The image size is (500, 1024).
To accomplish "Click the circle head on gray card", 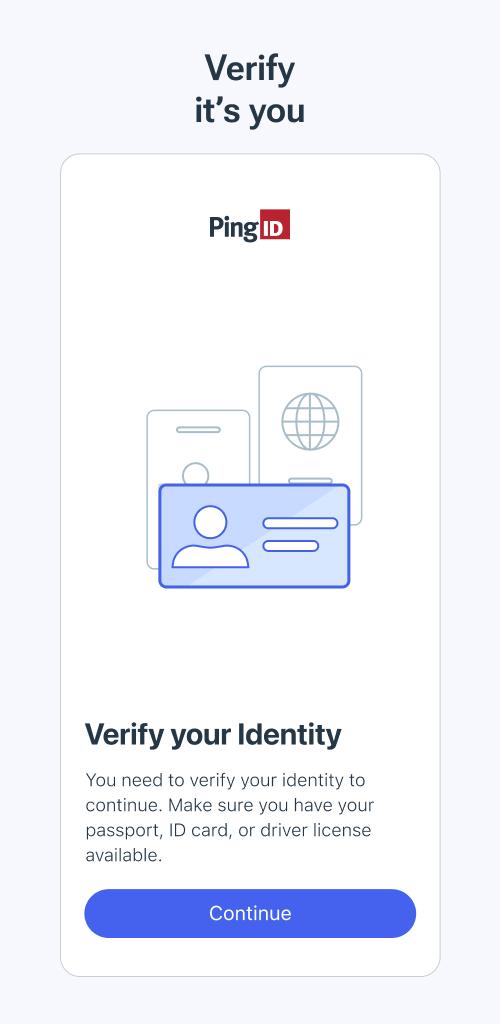I will [196, 473].
